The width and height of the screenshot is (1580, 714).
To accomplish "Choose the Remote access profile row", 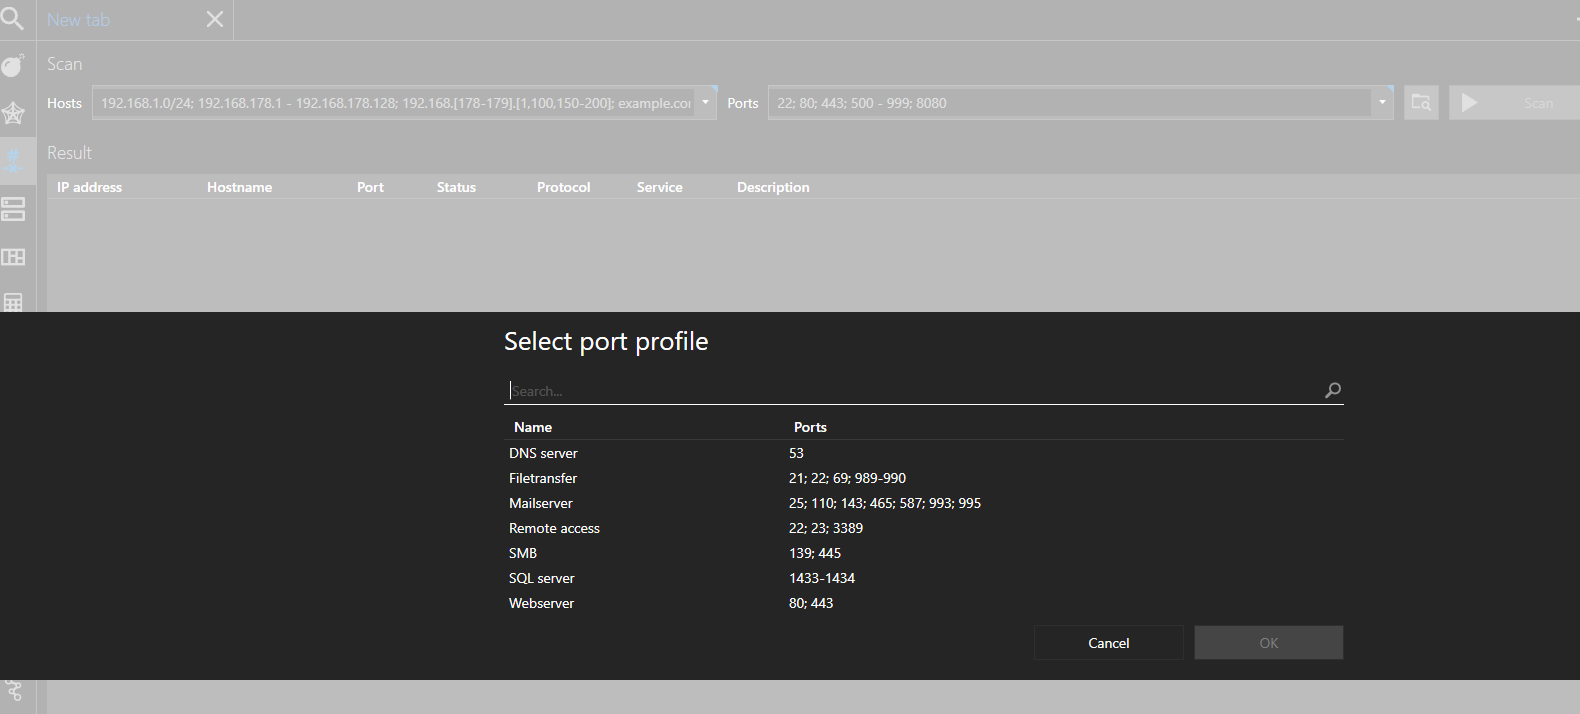I will click(554, 528).
